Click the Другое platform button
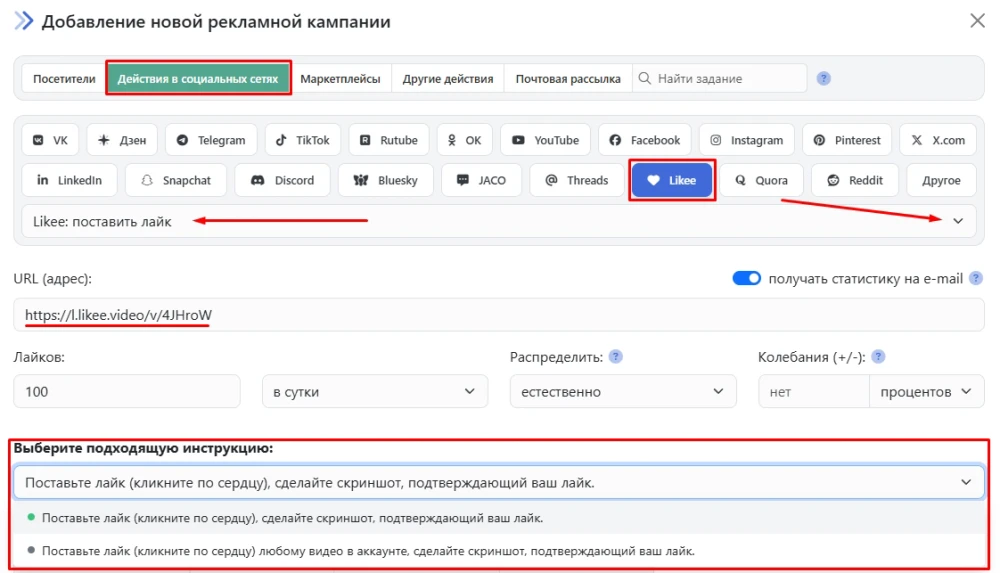 (x=941, y=181)
